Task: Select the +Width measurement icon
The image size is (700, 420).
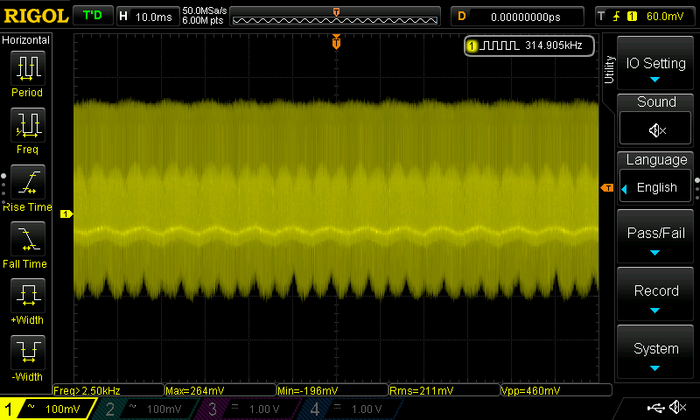Action: pos(27,302)
